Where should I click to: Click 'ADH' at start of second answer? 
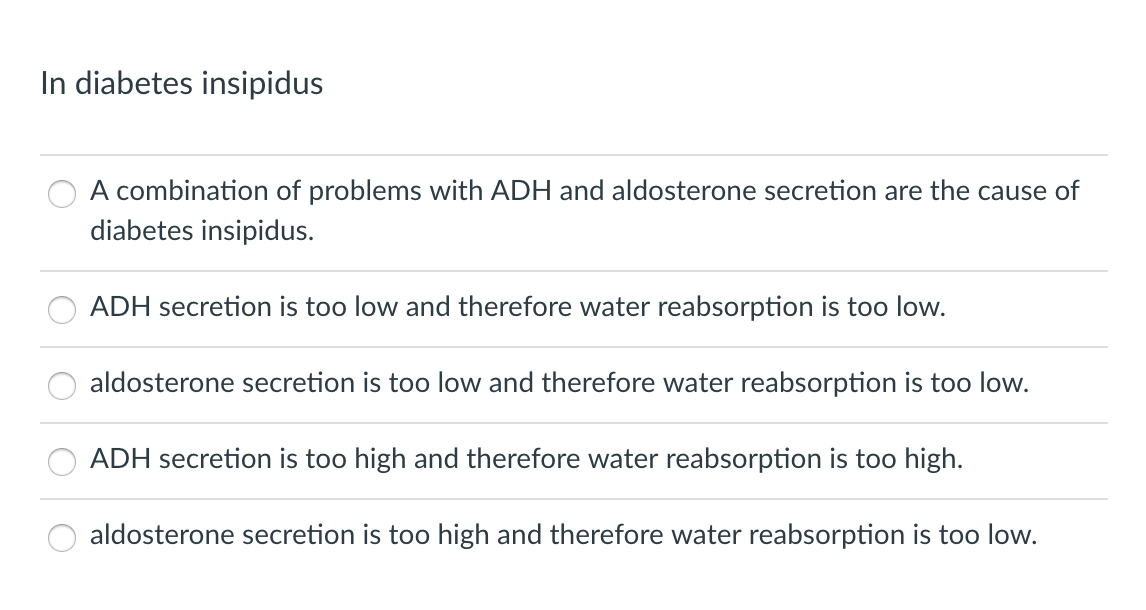[121, 307]
